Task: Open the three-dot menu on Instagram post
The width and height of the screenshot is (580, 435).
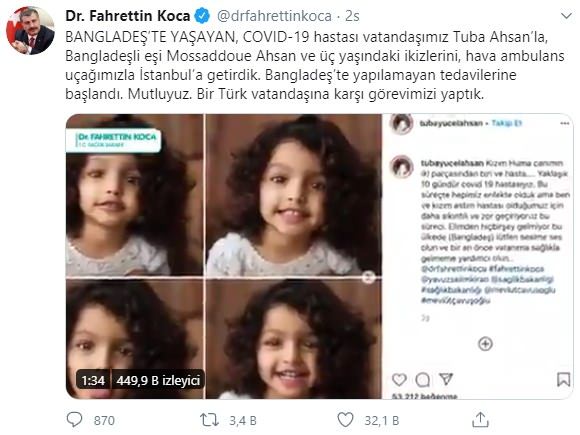Action: click(565, 124)
